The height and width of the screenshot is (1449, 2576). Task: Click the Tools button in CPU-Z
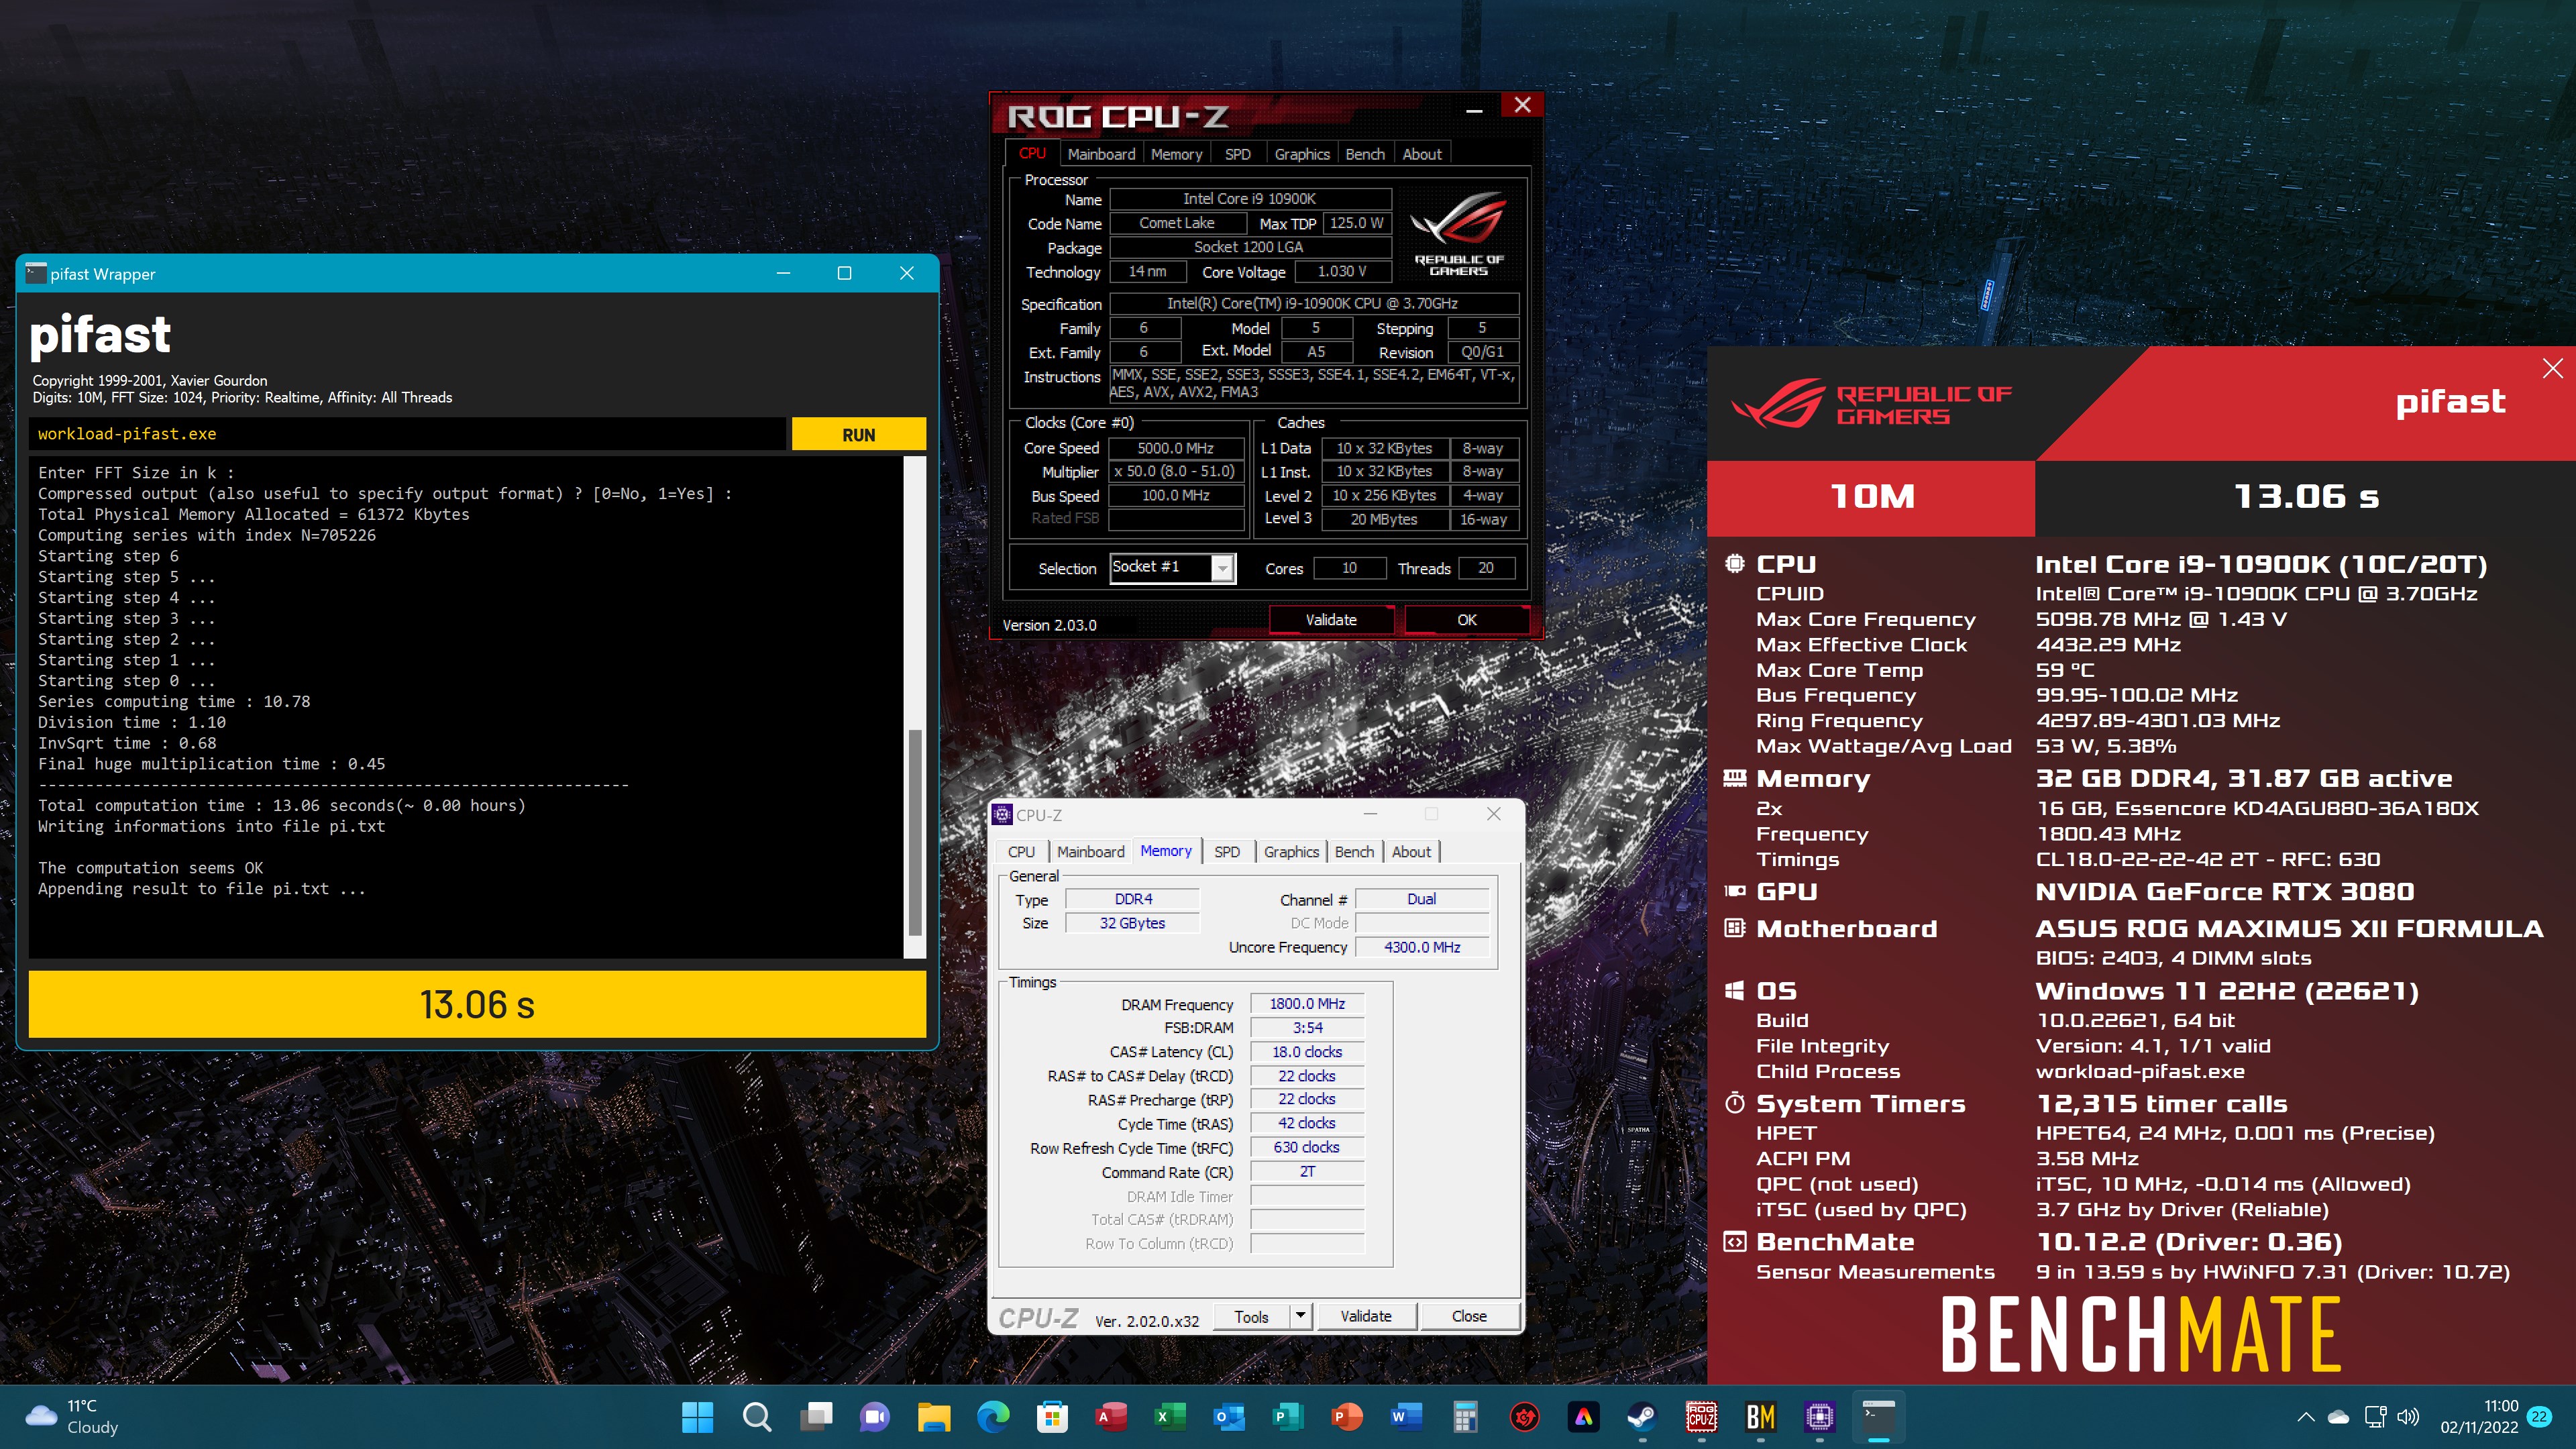(x=1251, y=1317)
